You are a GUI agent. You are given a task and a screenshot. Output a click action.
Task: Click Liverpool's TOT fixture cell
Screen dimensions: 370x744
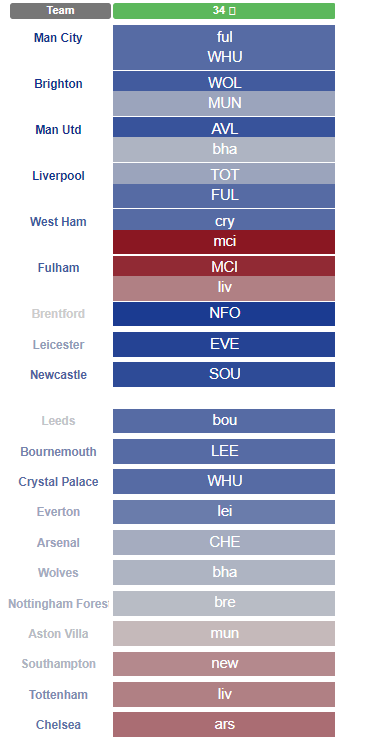[224, 174]
